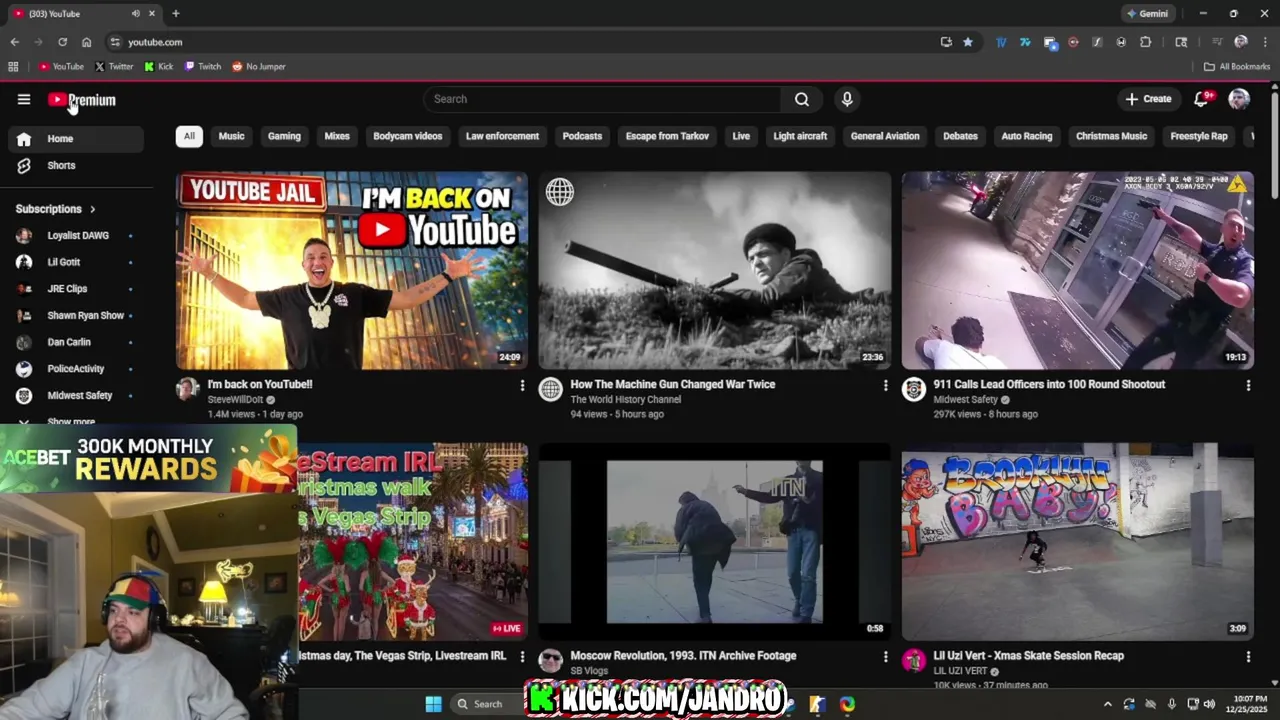
Task: Select the Freestyle Rap chip
Action: tap(1199, 136)
